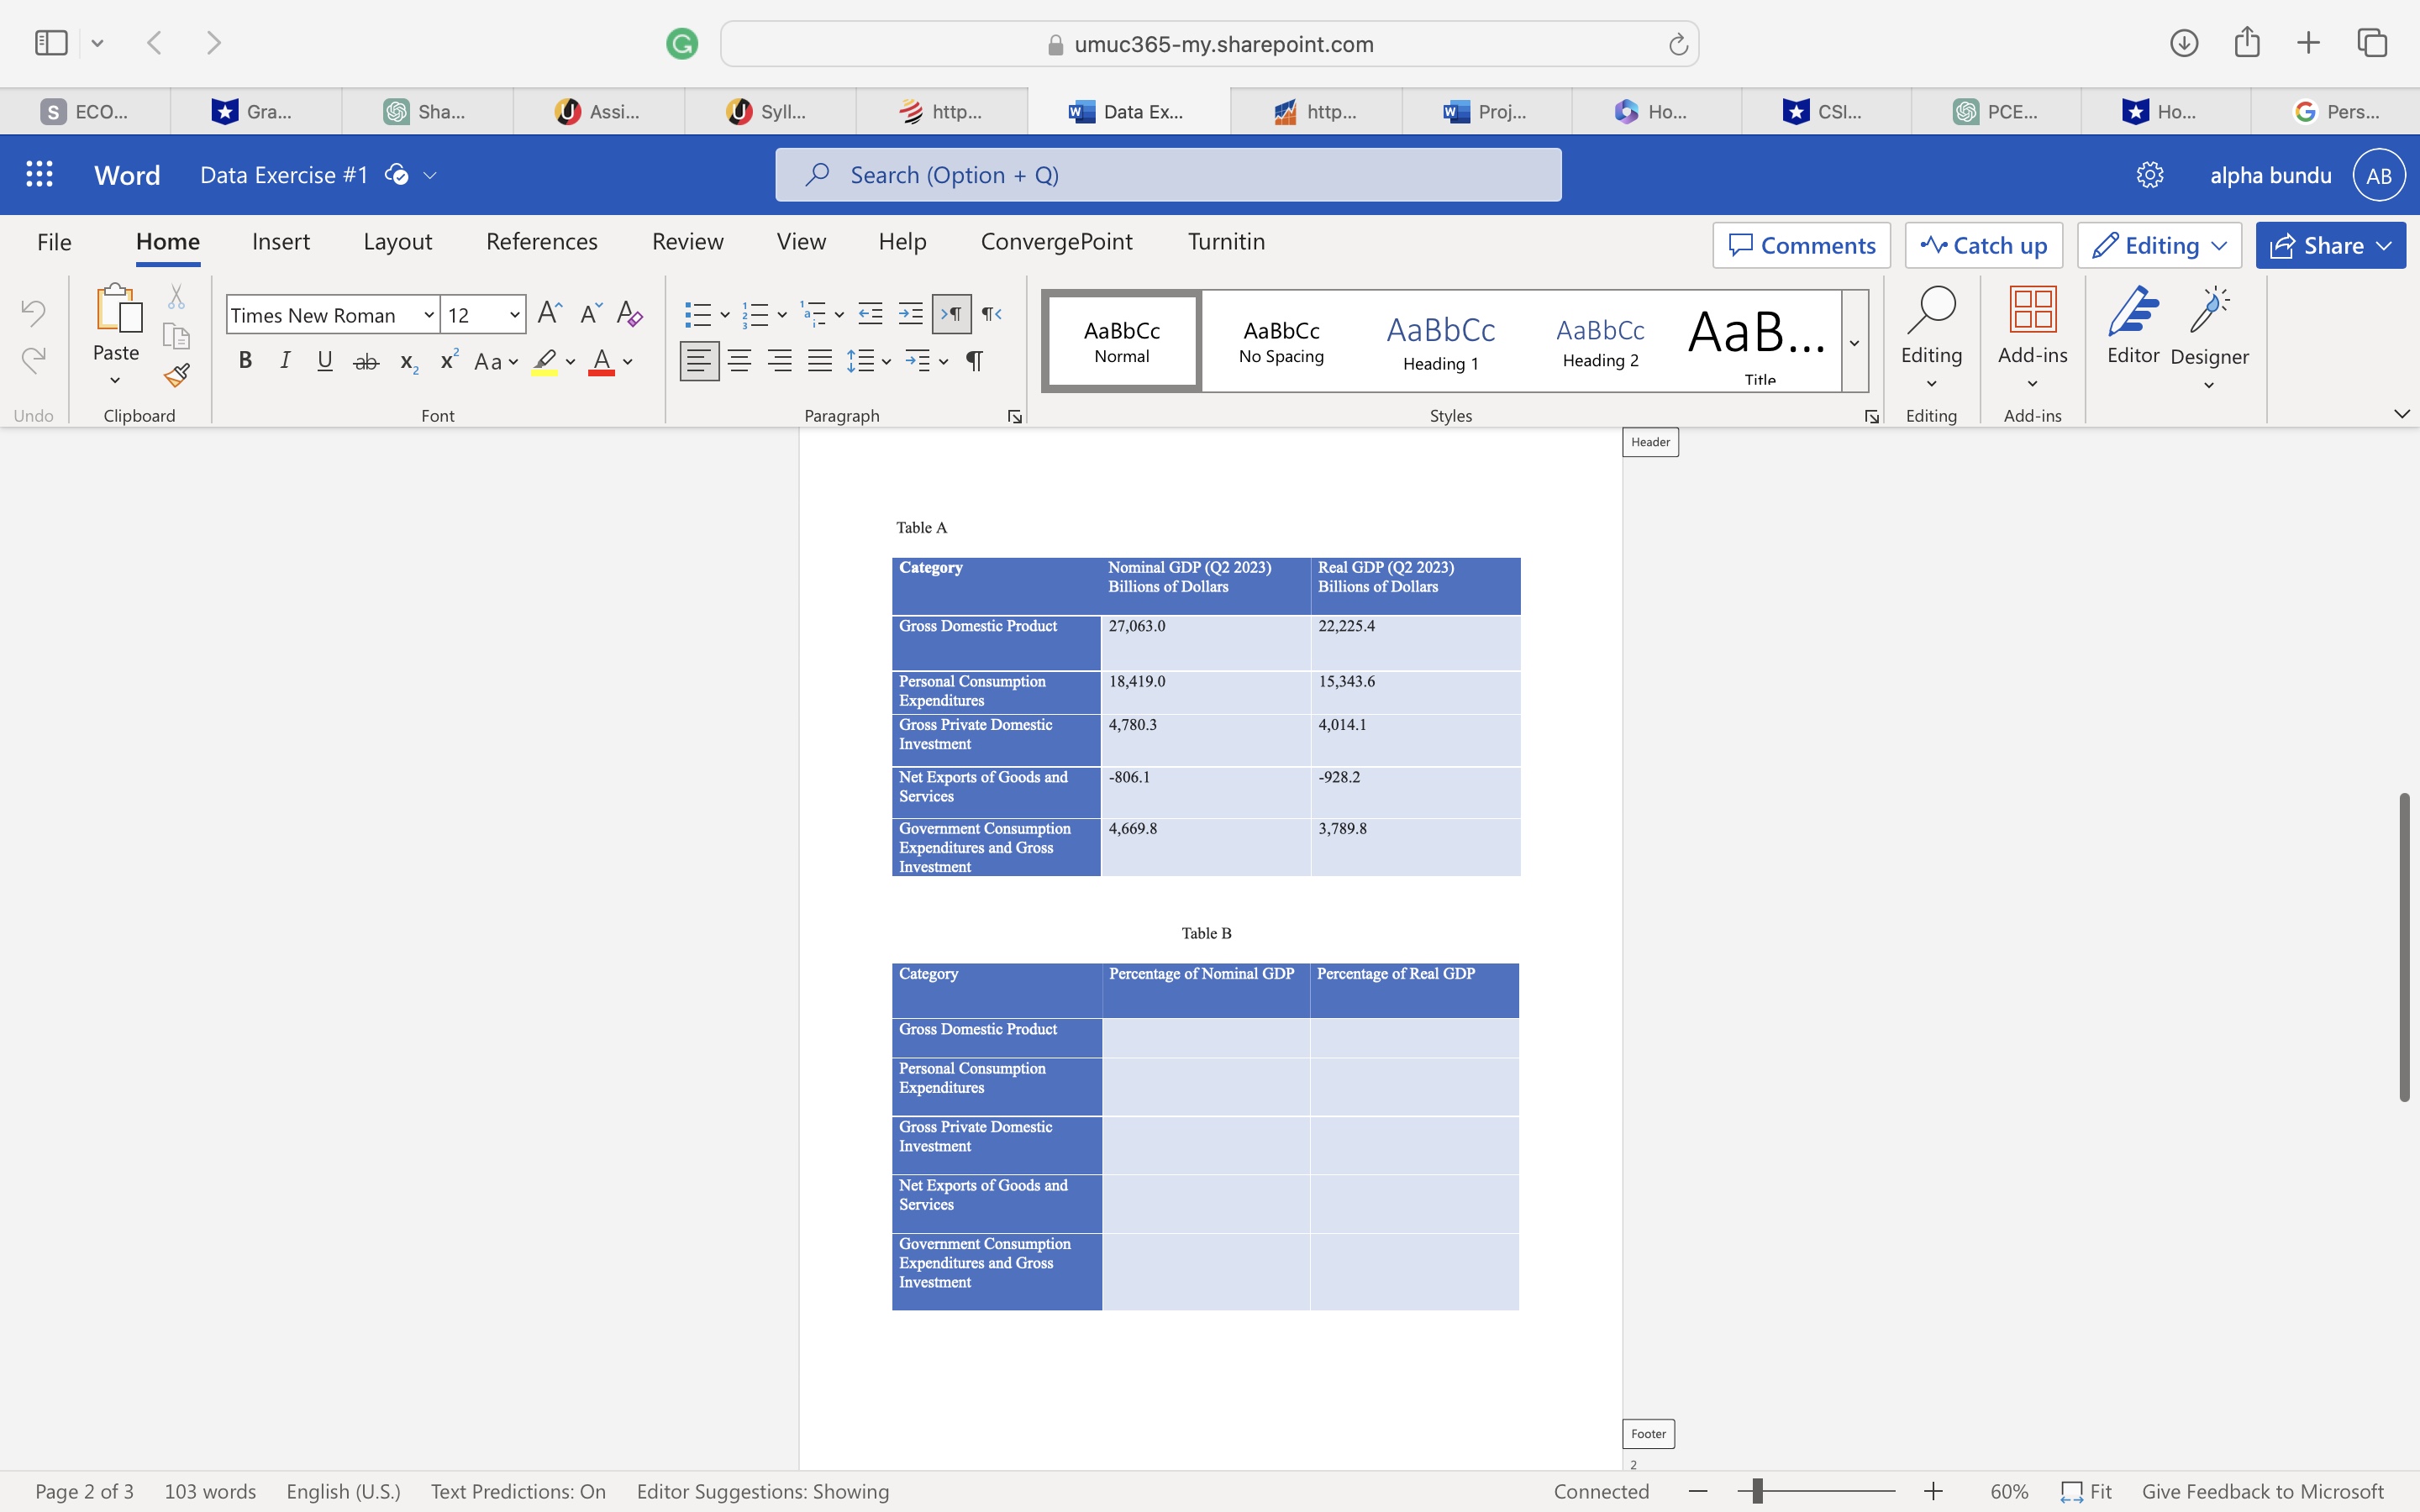Open the Editing mode dropdown
2420x1512 pixels.
point(2158,245)
